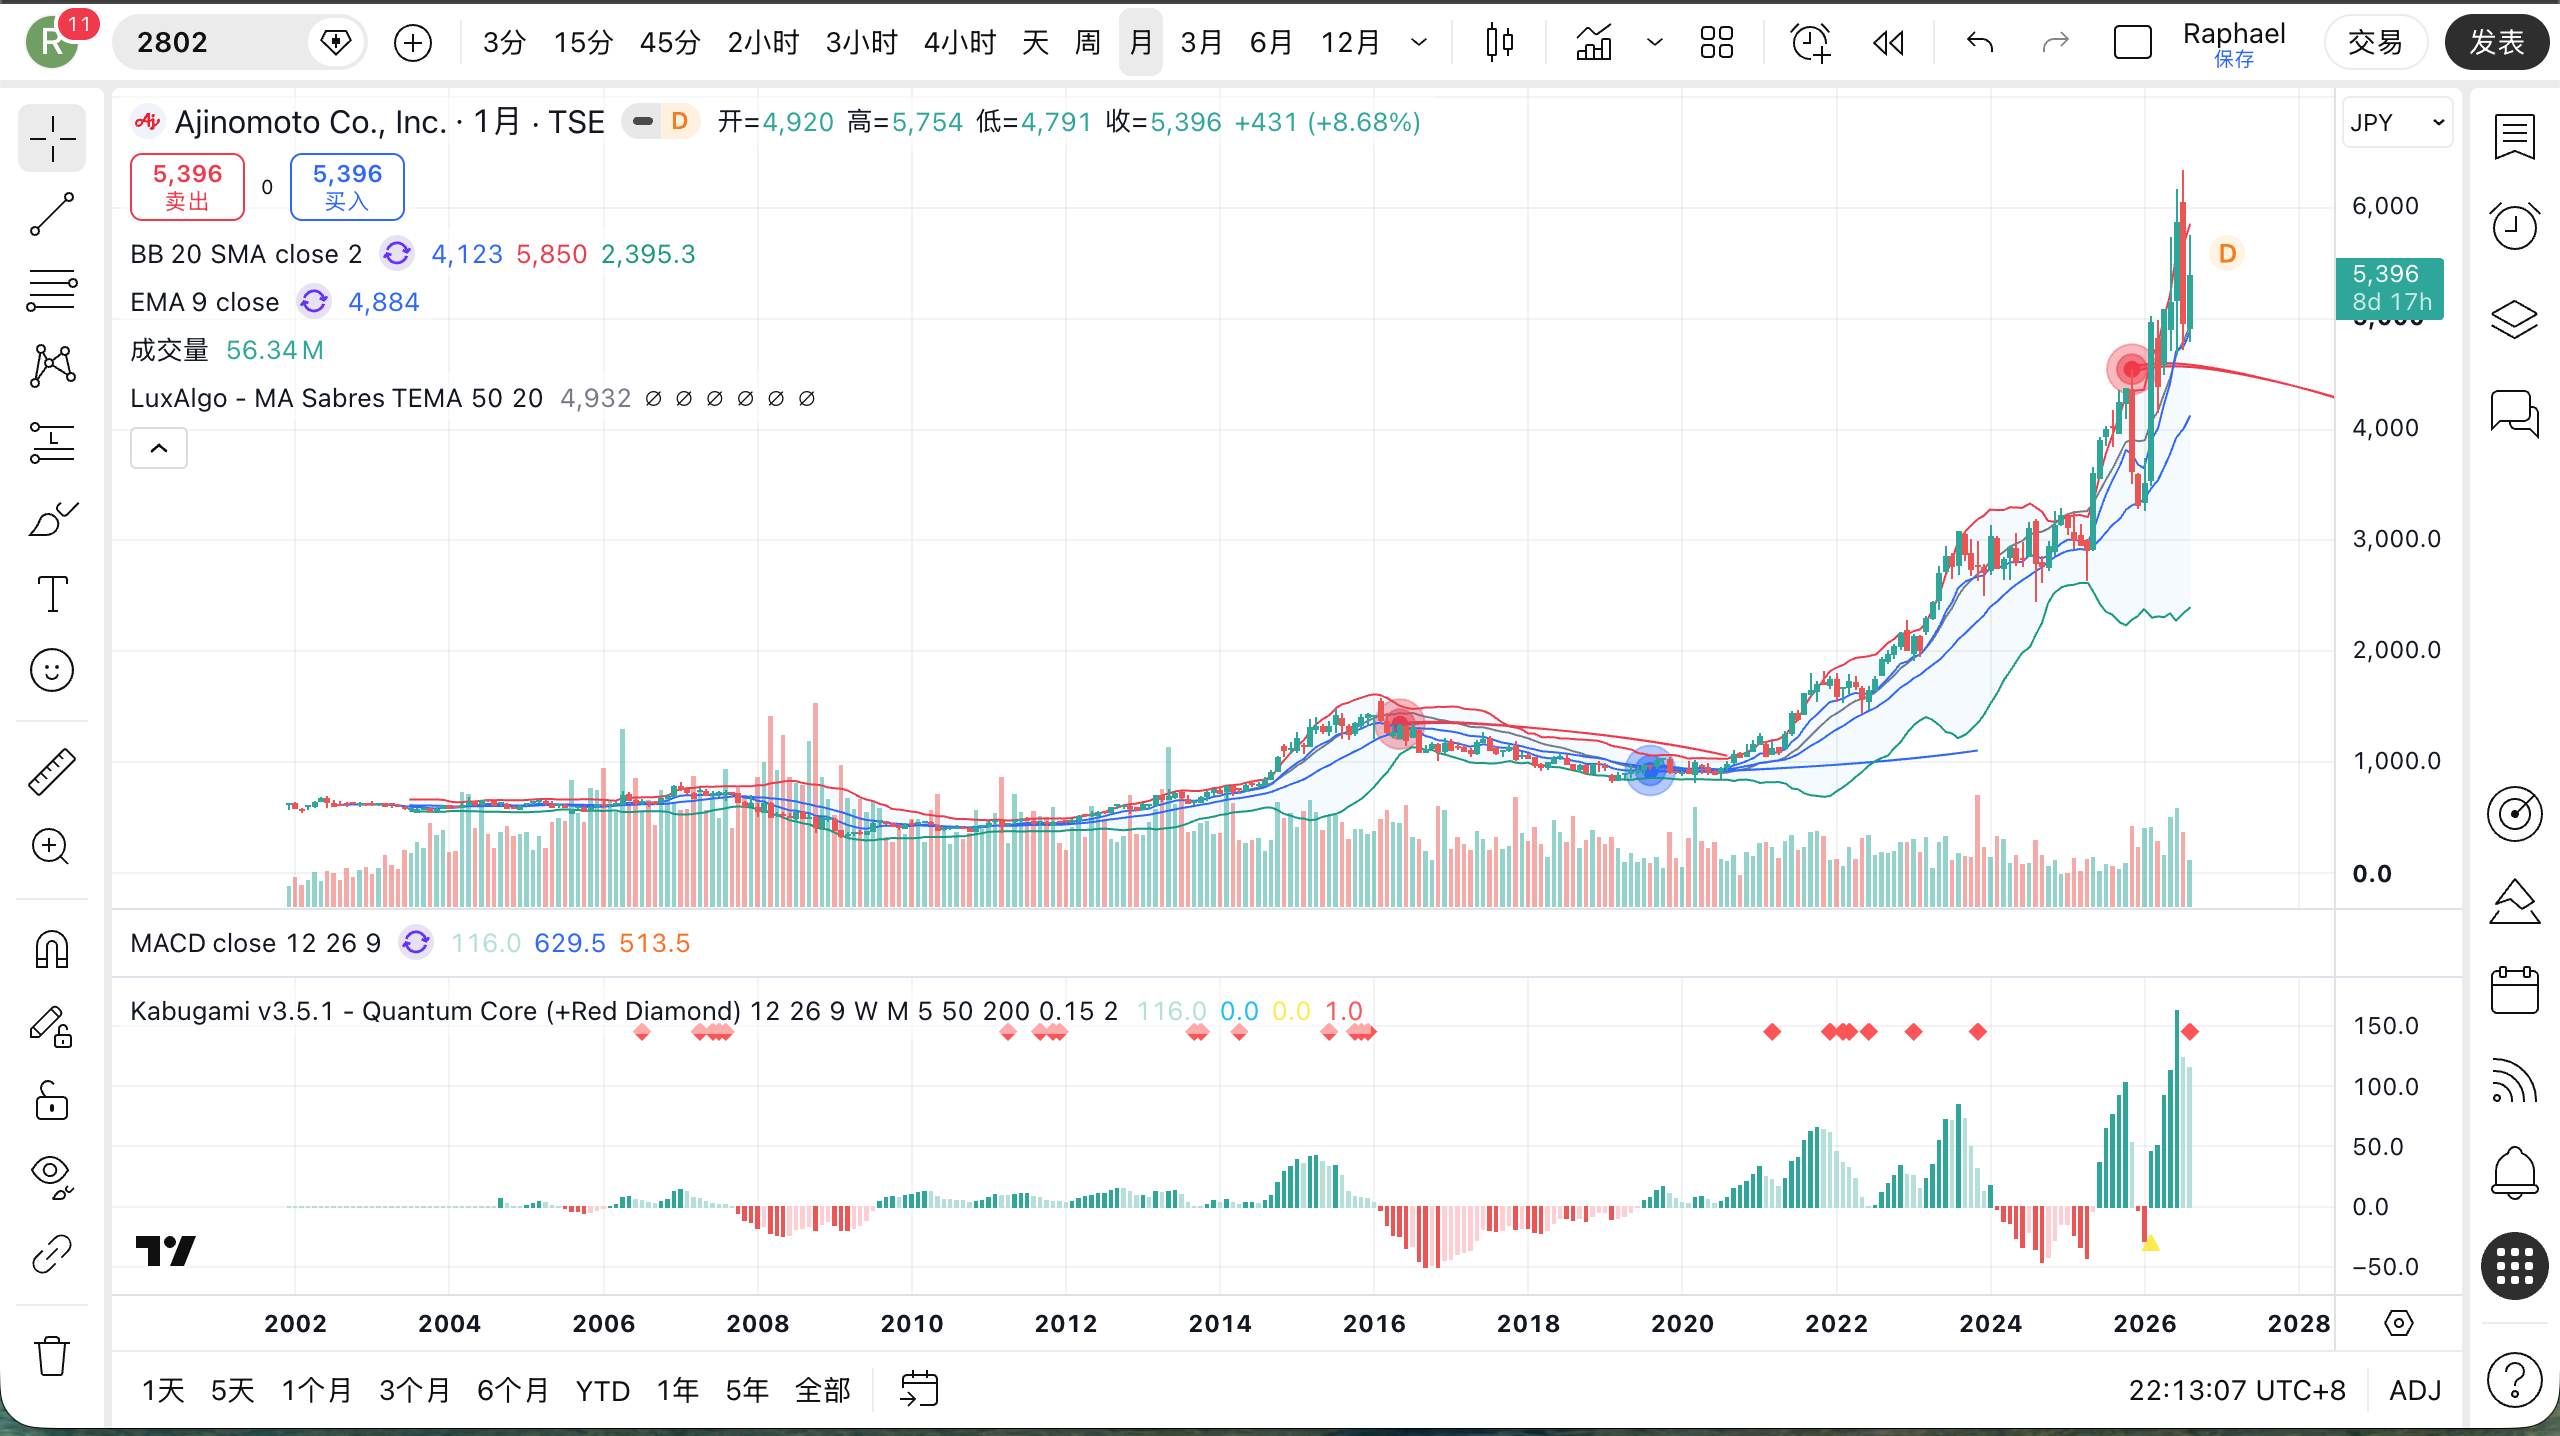2560x1436 pixels.
Task: Open the chat bubbles icon
Action: [x=2514, y=412]
